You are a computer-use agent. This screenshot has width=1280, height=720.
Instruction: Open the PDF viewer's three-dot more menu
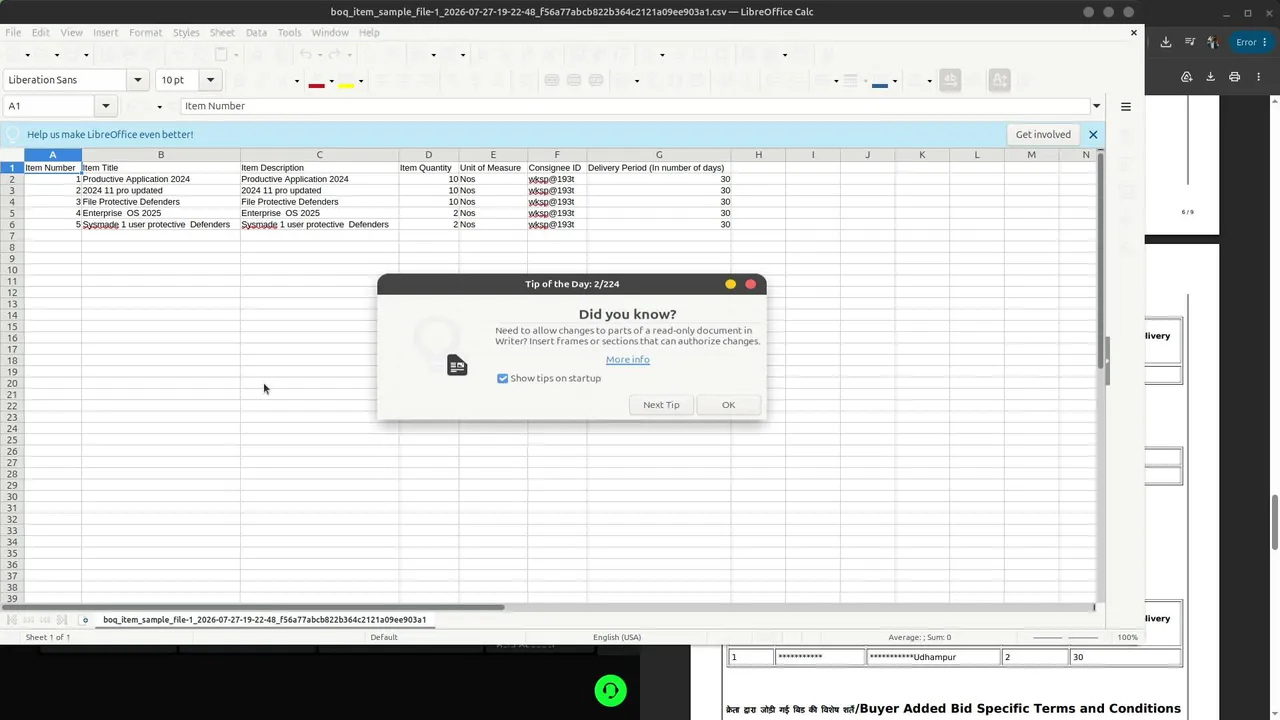1260,77
